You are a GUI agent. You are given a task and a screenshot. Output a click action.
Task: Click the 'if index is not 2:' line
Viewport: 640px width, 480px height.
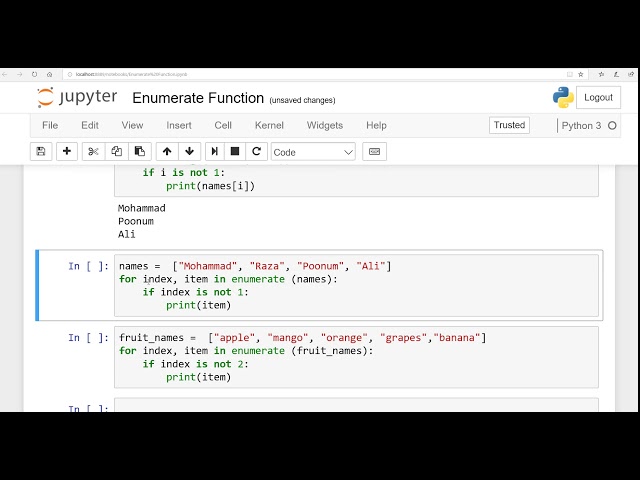coord(196,364)
